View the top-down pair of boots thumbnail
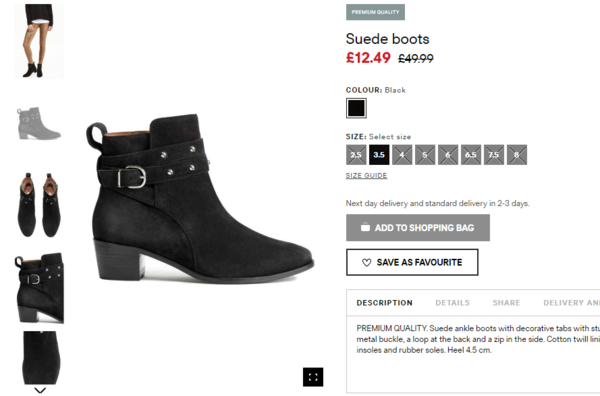 click(39, 205)
